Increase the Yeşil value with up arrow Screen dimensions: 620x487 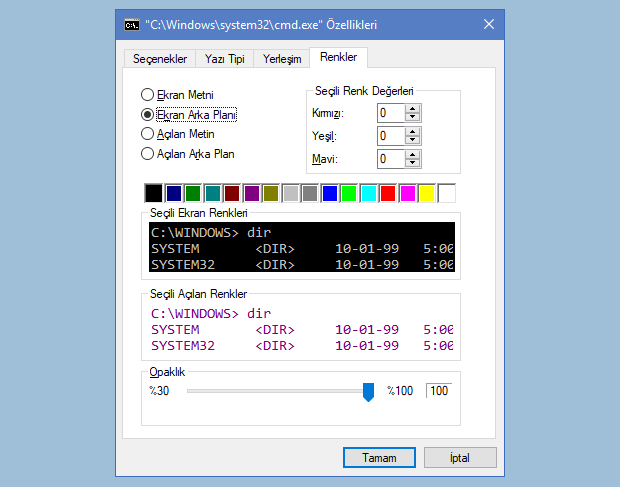pyautogui.click(x=412, y=132)
